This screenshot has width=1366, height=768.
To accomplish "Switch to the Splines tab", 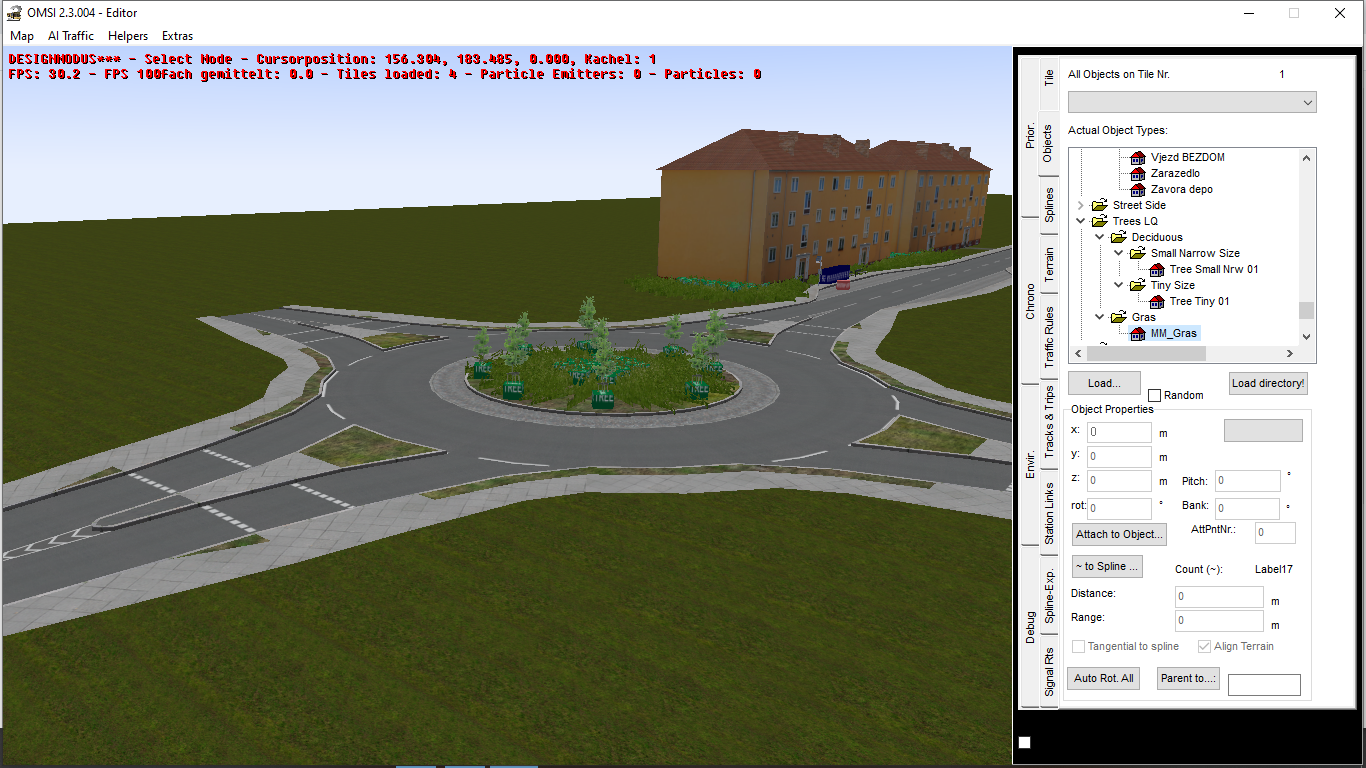I will [1049, 204].
